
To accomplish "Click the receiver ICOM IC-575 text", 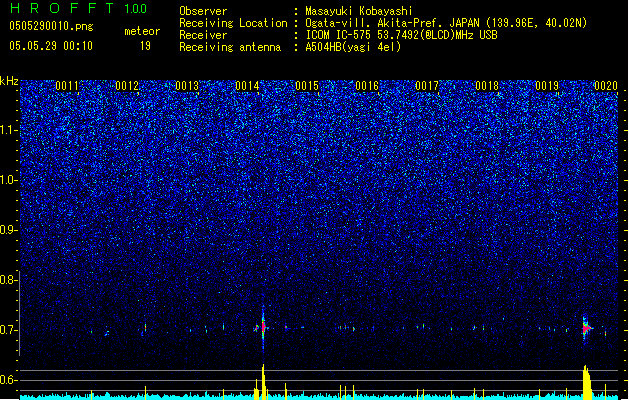I will (401, 35).
